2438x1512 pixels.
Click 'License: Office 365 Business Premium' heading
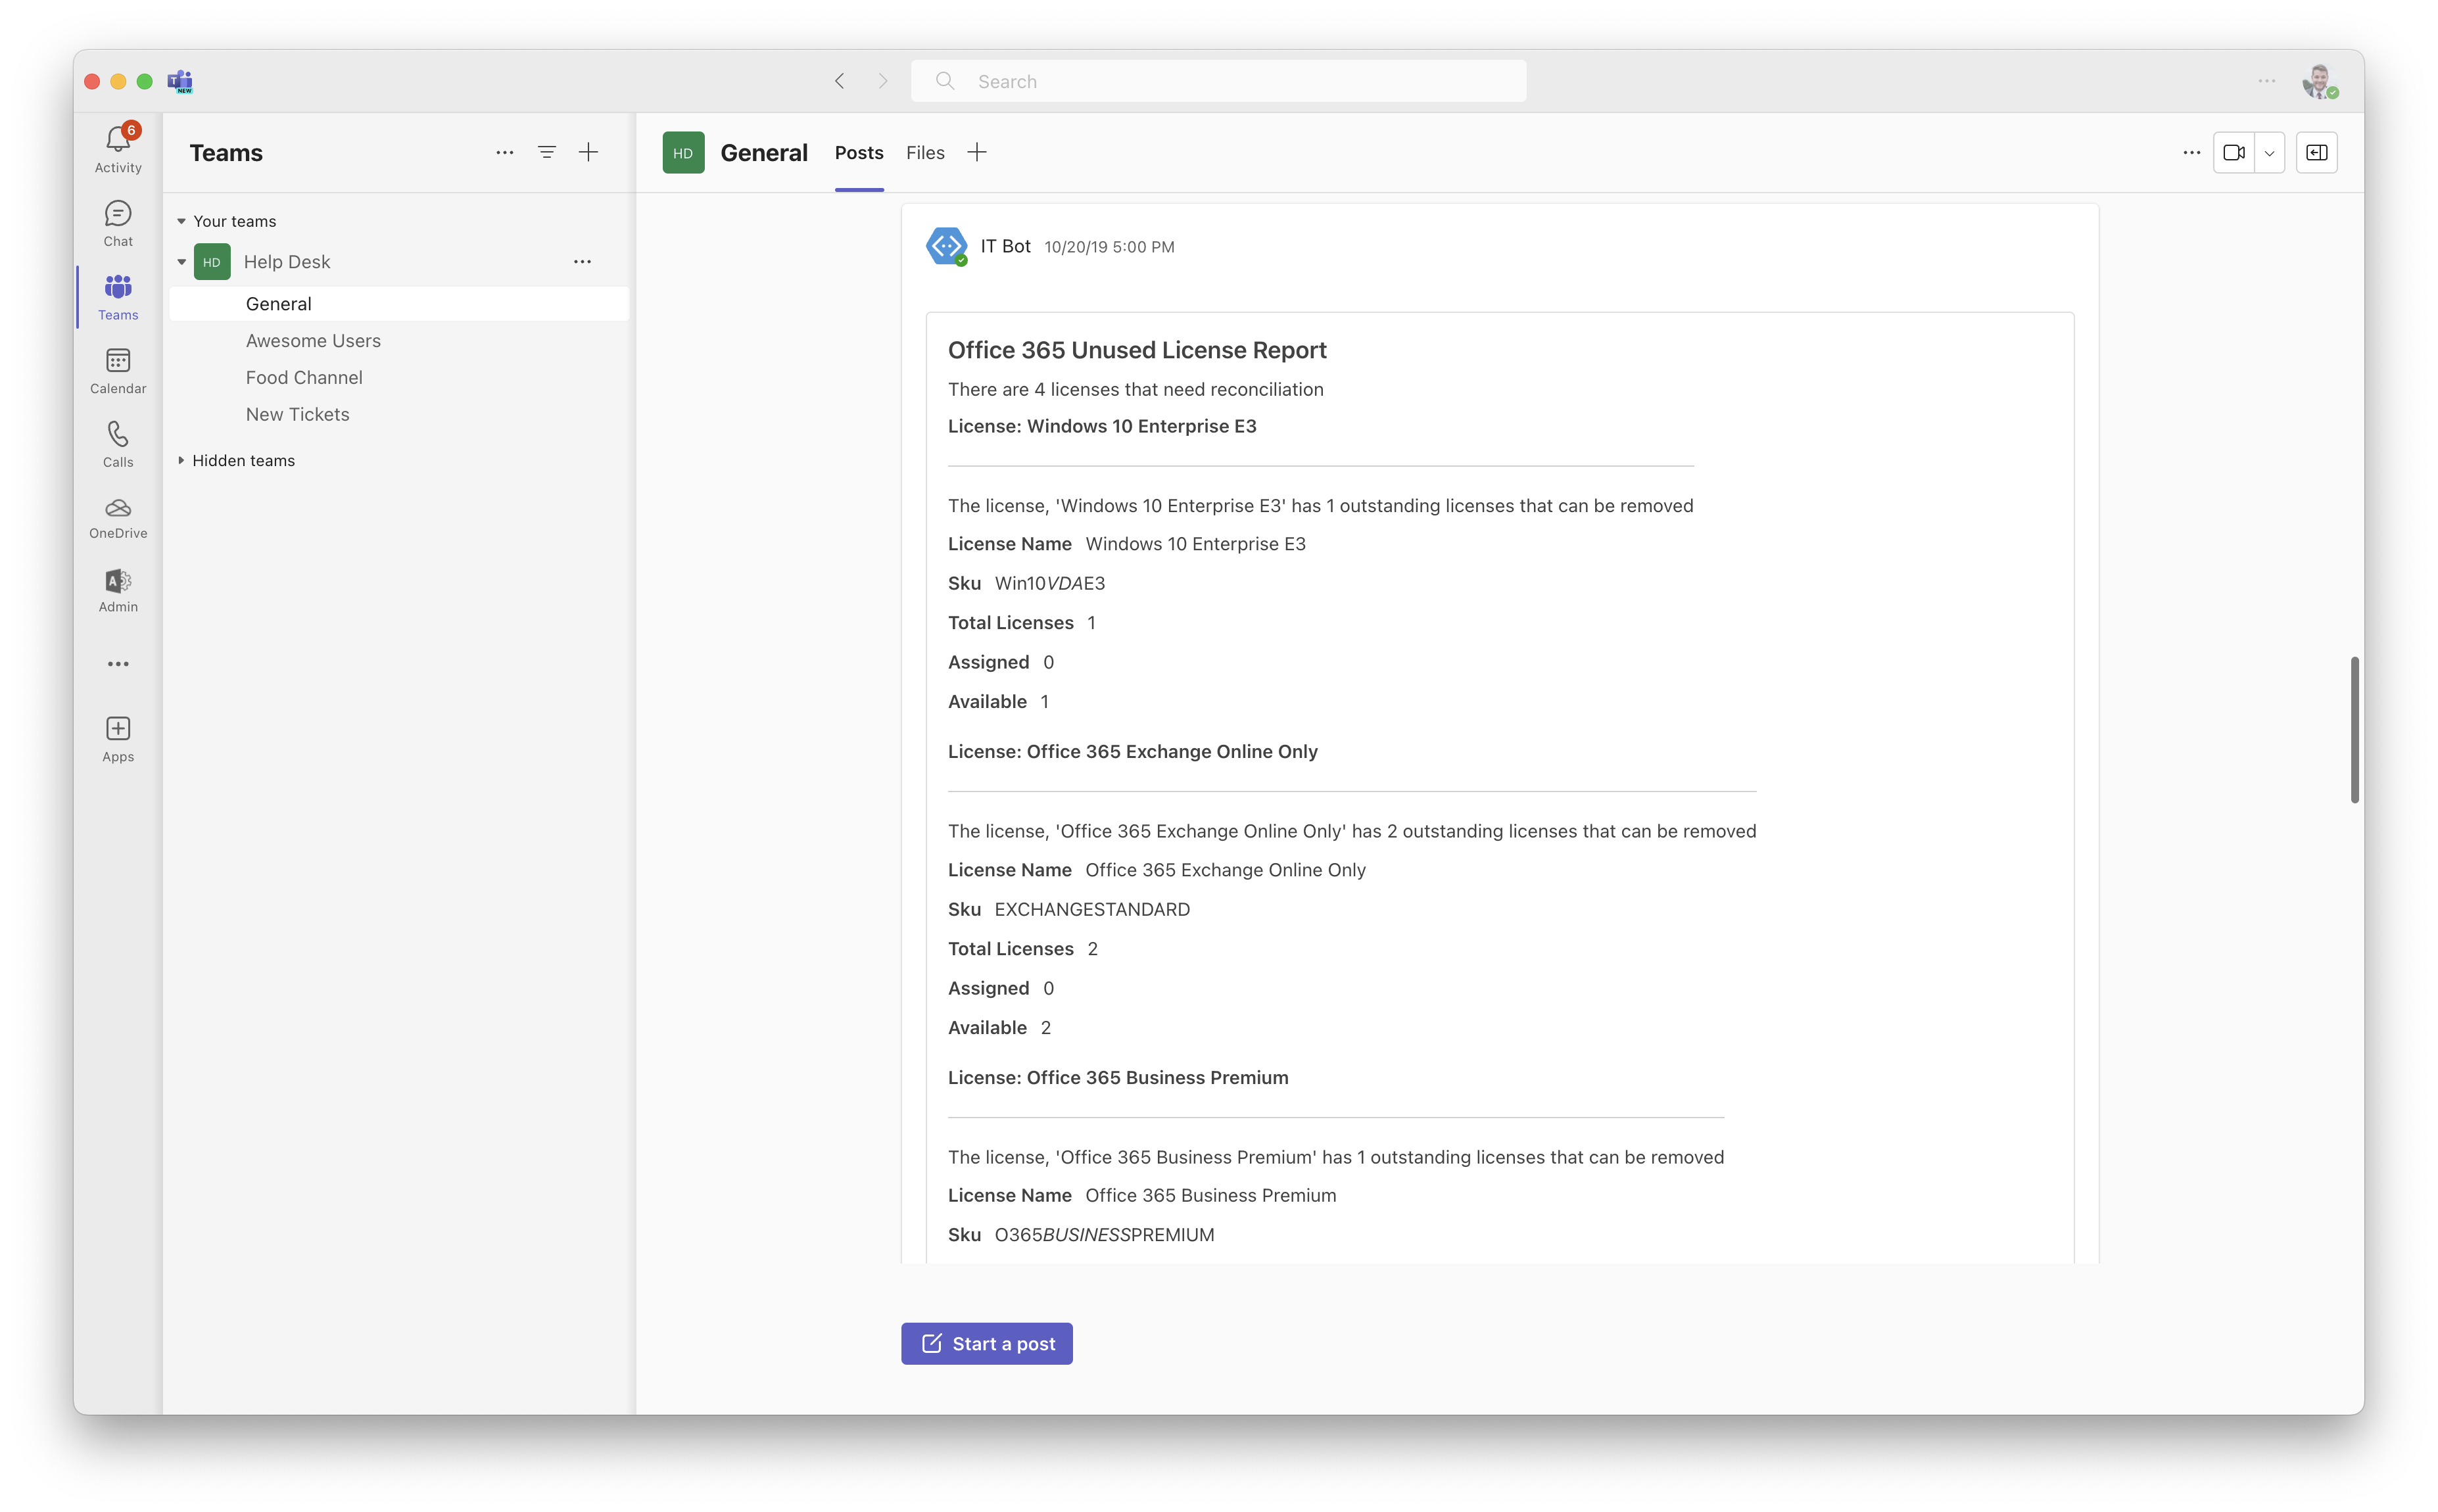tap(1118, 1078)
